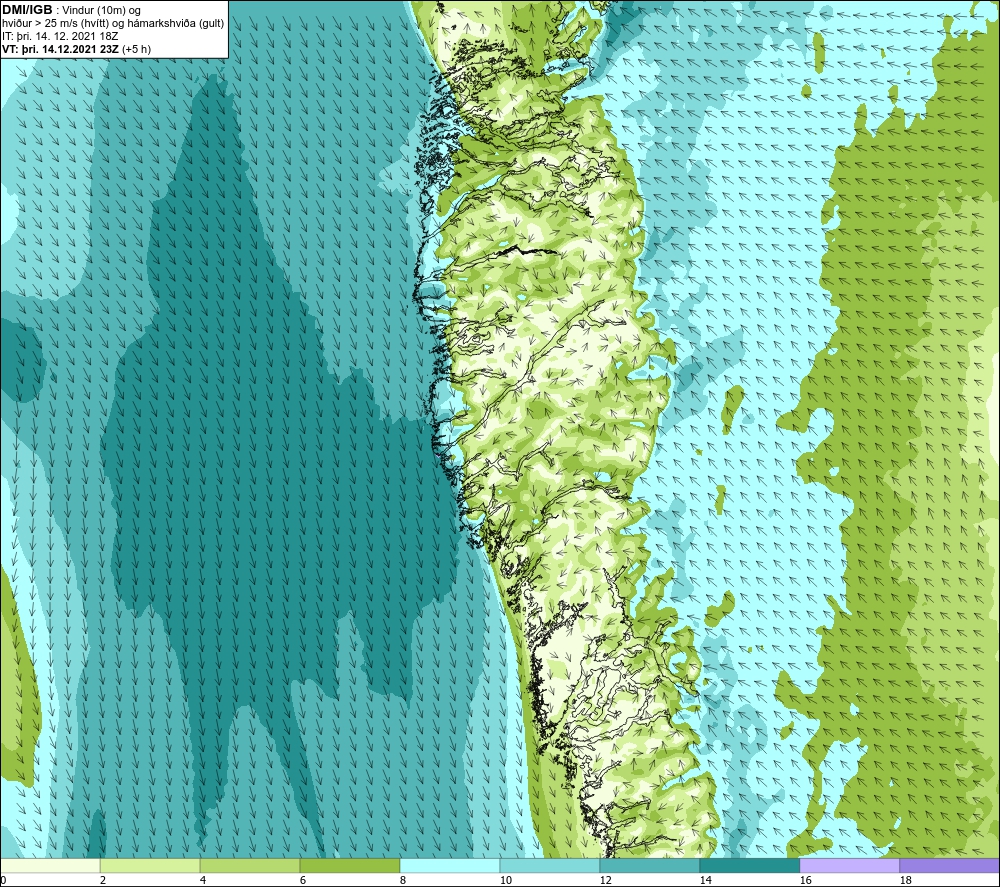Click the 16–18 m/s lavender legend swatch
1000x887 pixels.
tap(849, 866)
